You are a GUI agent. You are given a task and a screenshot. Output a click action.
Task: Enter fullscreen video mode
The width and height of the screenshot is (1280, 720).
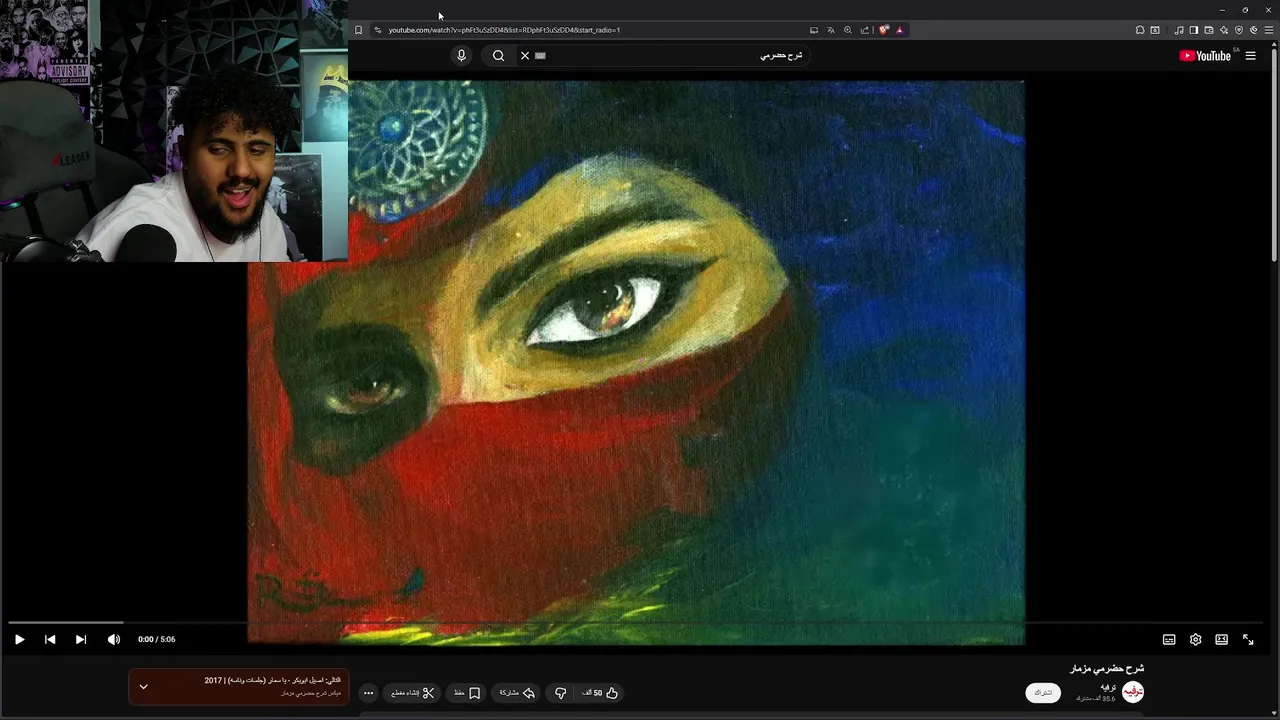coord(1248,639)
